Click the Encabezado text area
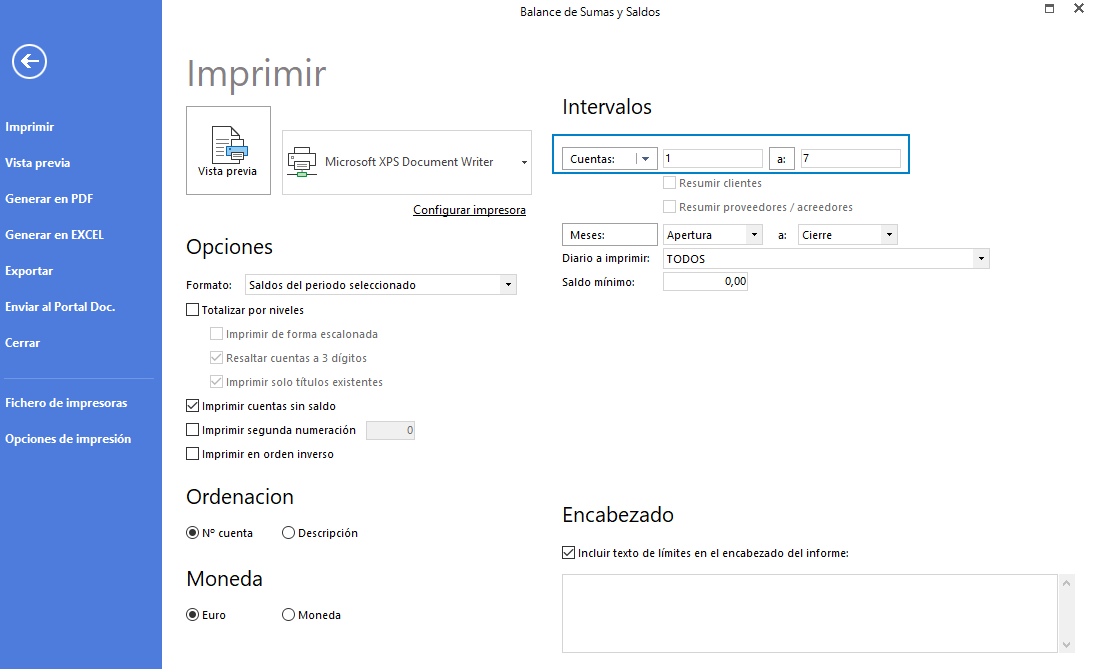The width and height of the screenshot is (1093, 669). (809, 613)
